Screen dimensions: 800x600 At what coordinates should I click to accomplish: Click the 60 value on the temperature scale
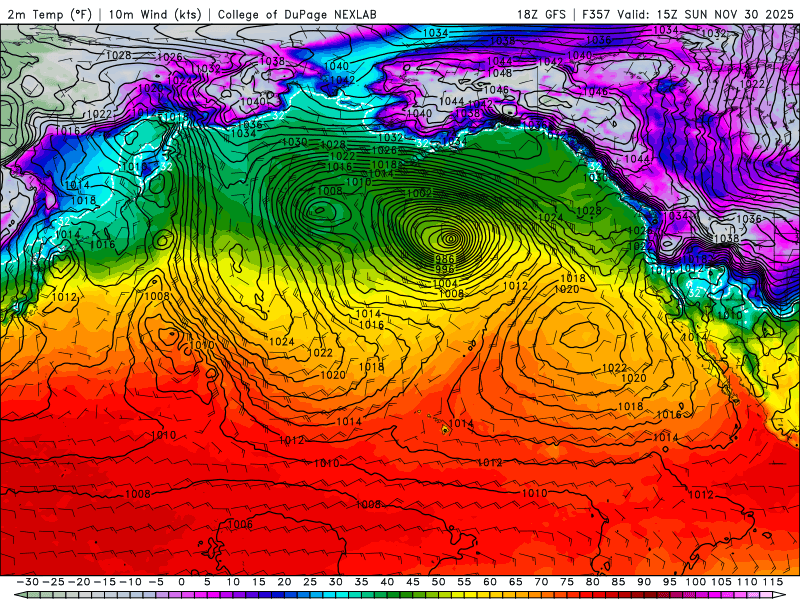coord(490,582)
